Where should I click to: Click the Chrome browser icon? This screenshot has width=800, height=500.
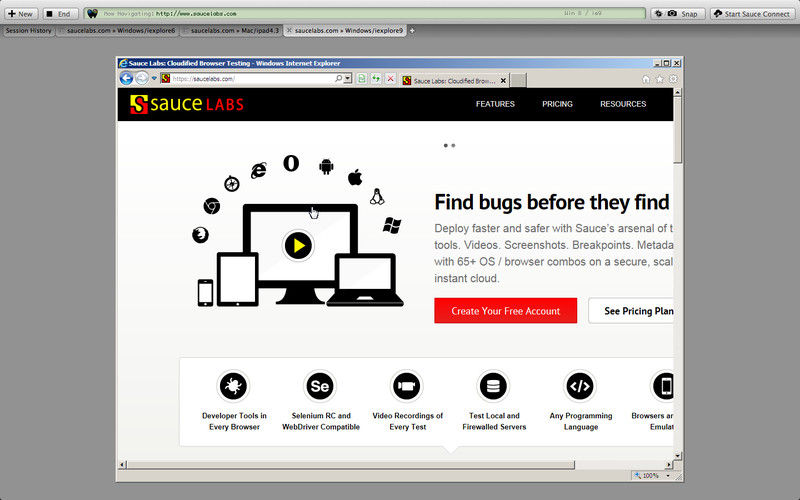[x=212, y=206]
